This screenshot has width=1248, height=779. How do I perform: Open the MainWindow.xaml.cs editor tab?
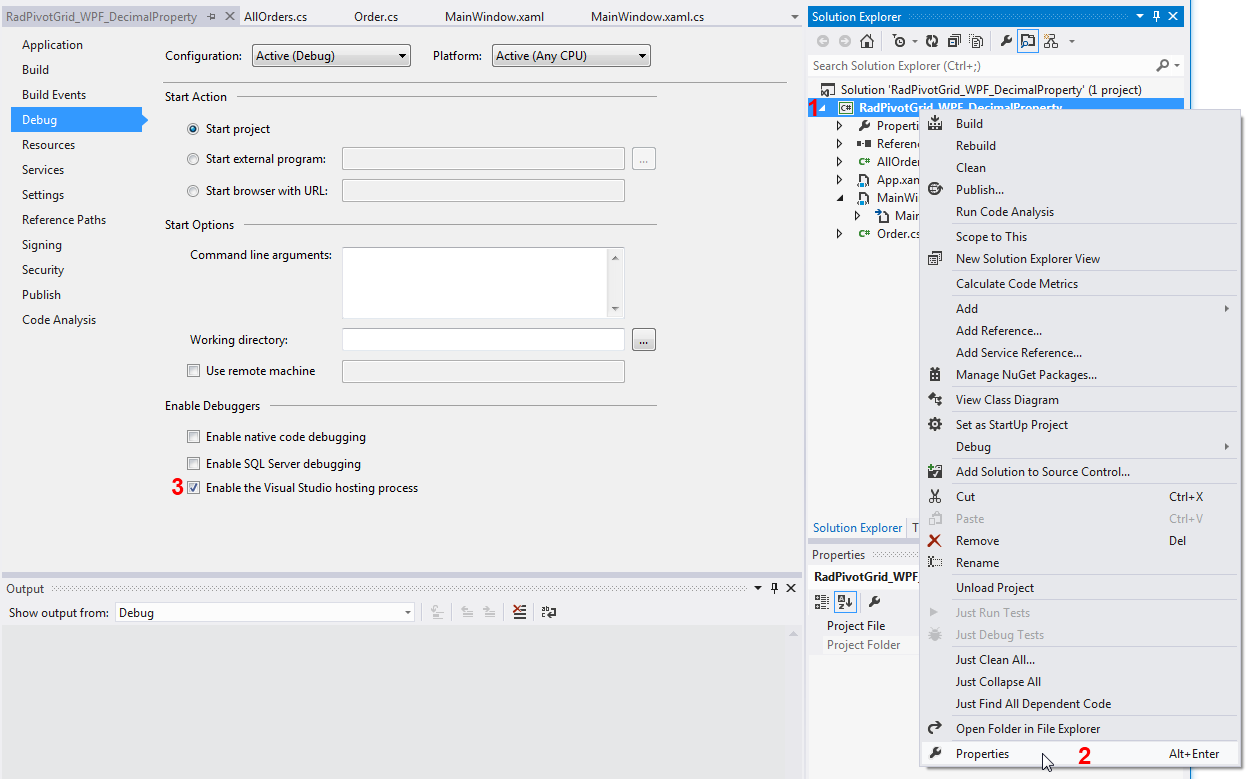click(647, 17)
